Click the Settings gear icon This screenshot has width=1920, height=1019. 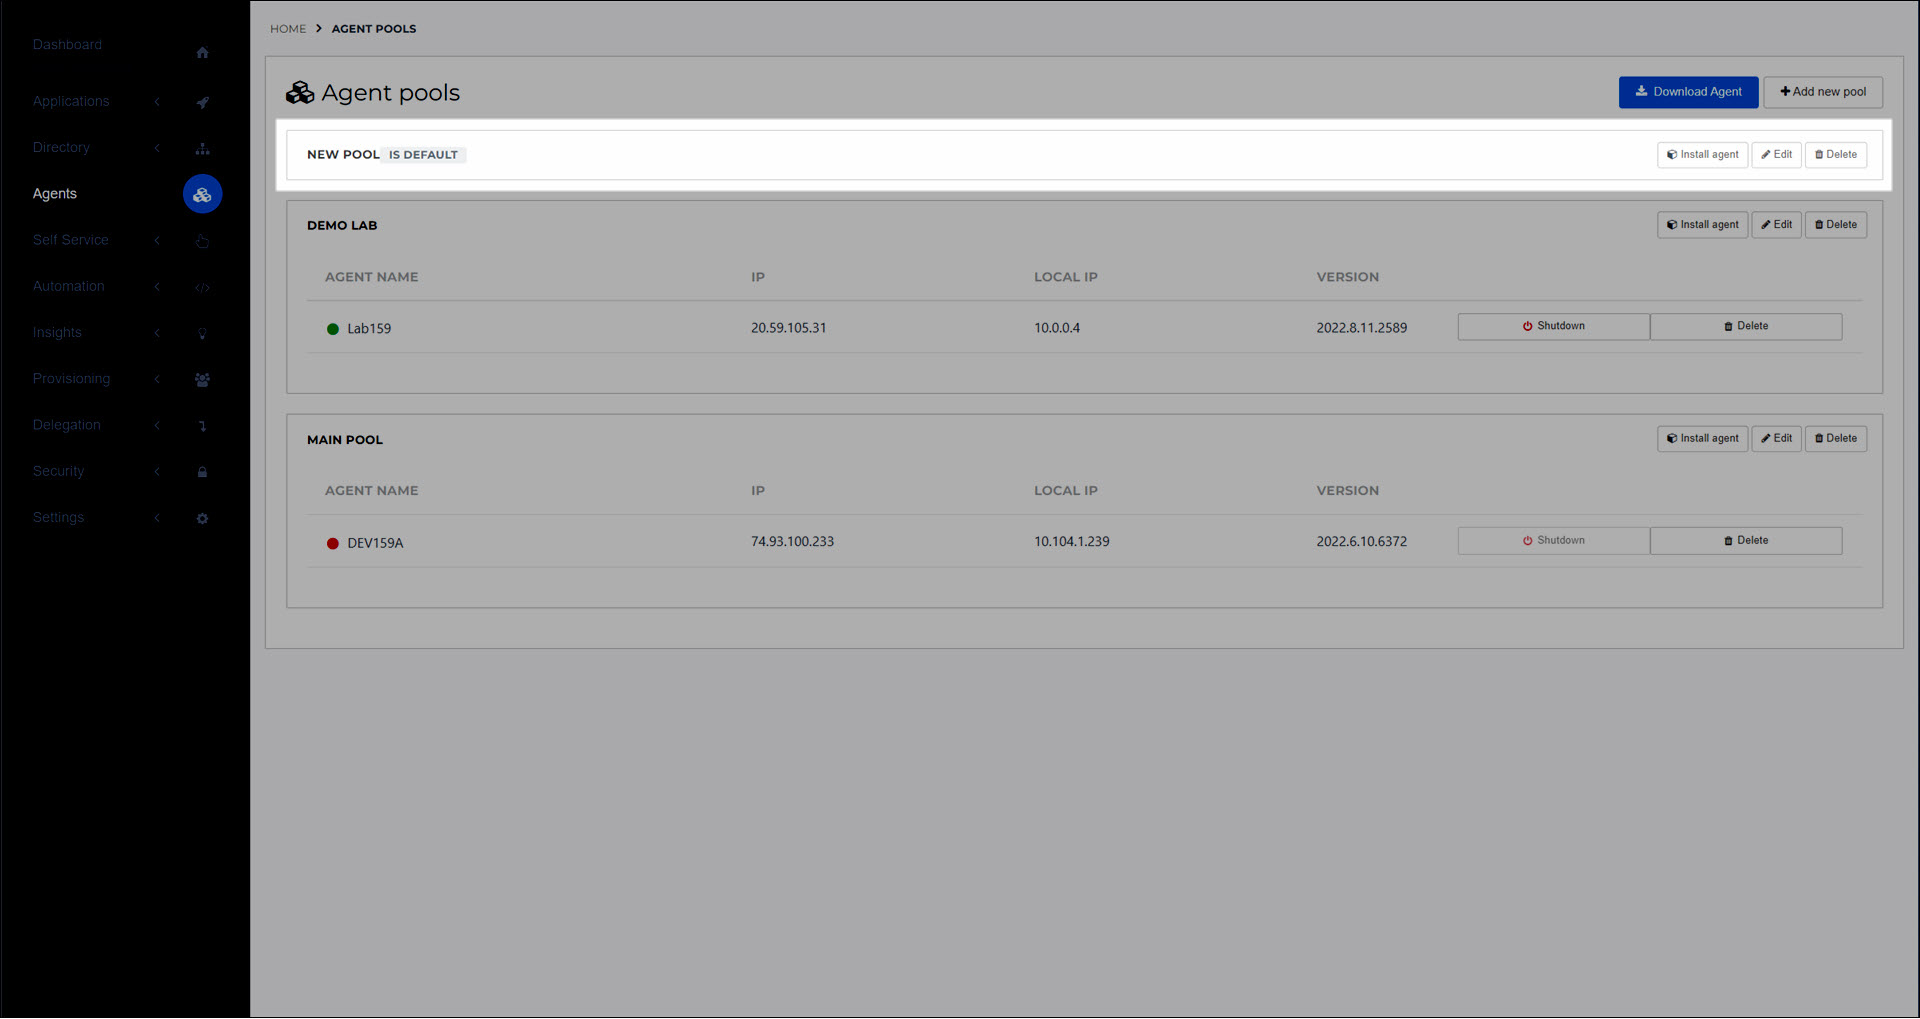click(202, 518)
